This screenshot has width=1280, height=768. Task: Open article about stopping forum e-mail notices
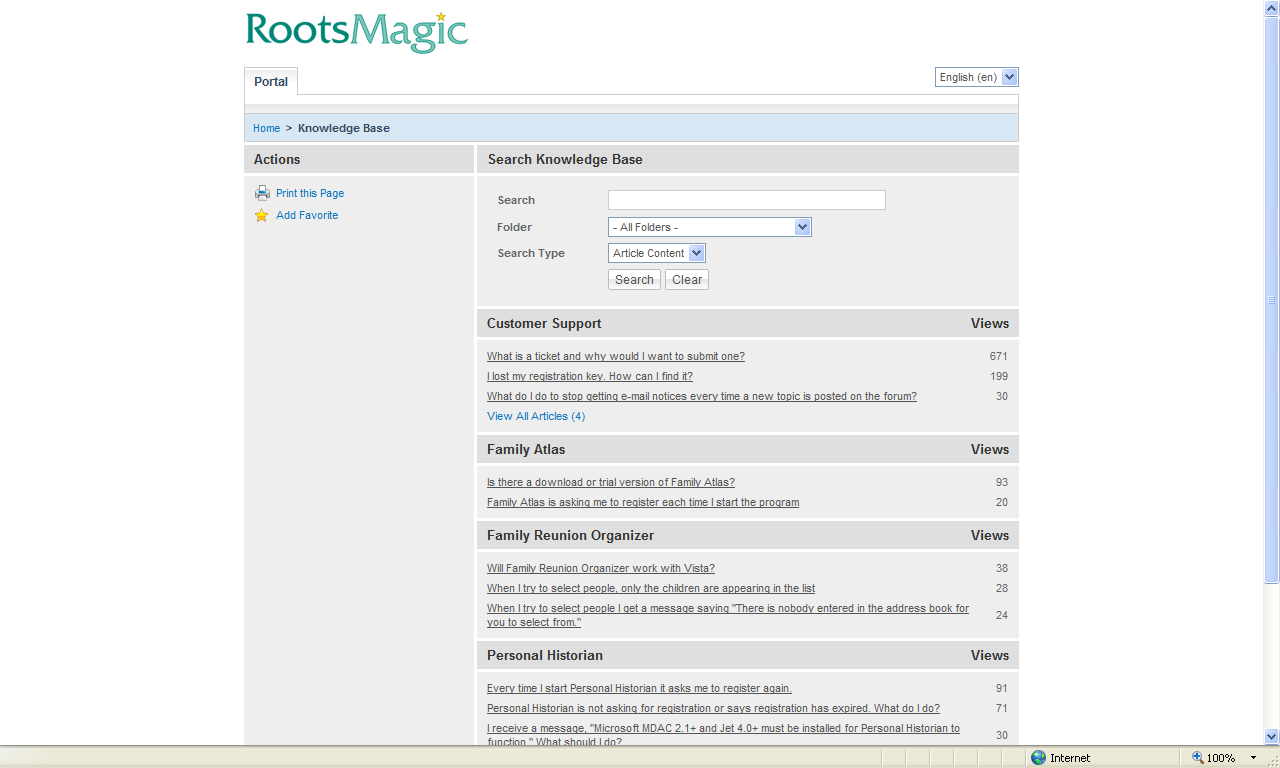702,396
